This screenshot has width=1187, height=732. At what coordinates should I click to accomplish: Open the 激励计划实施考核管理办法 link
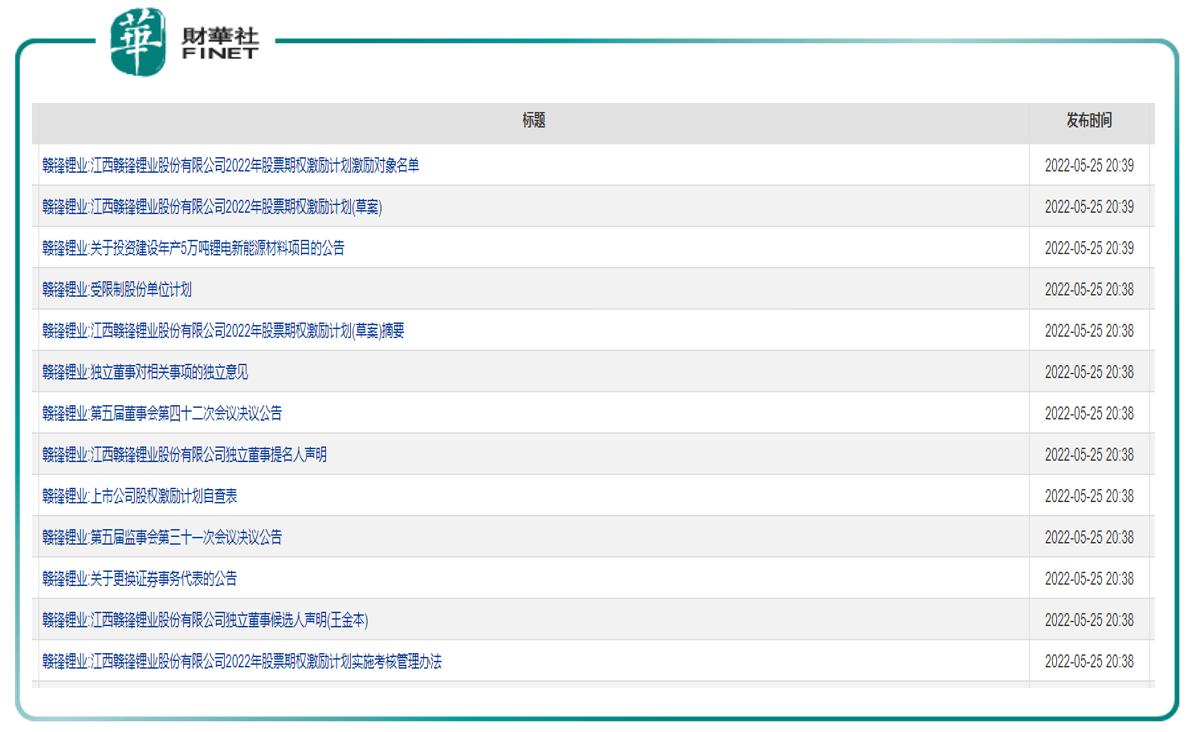(x=242, y=662)
